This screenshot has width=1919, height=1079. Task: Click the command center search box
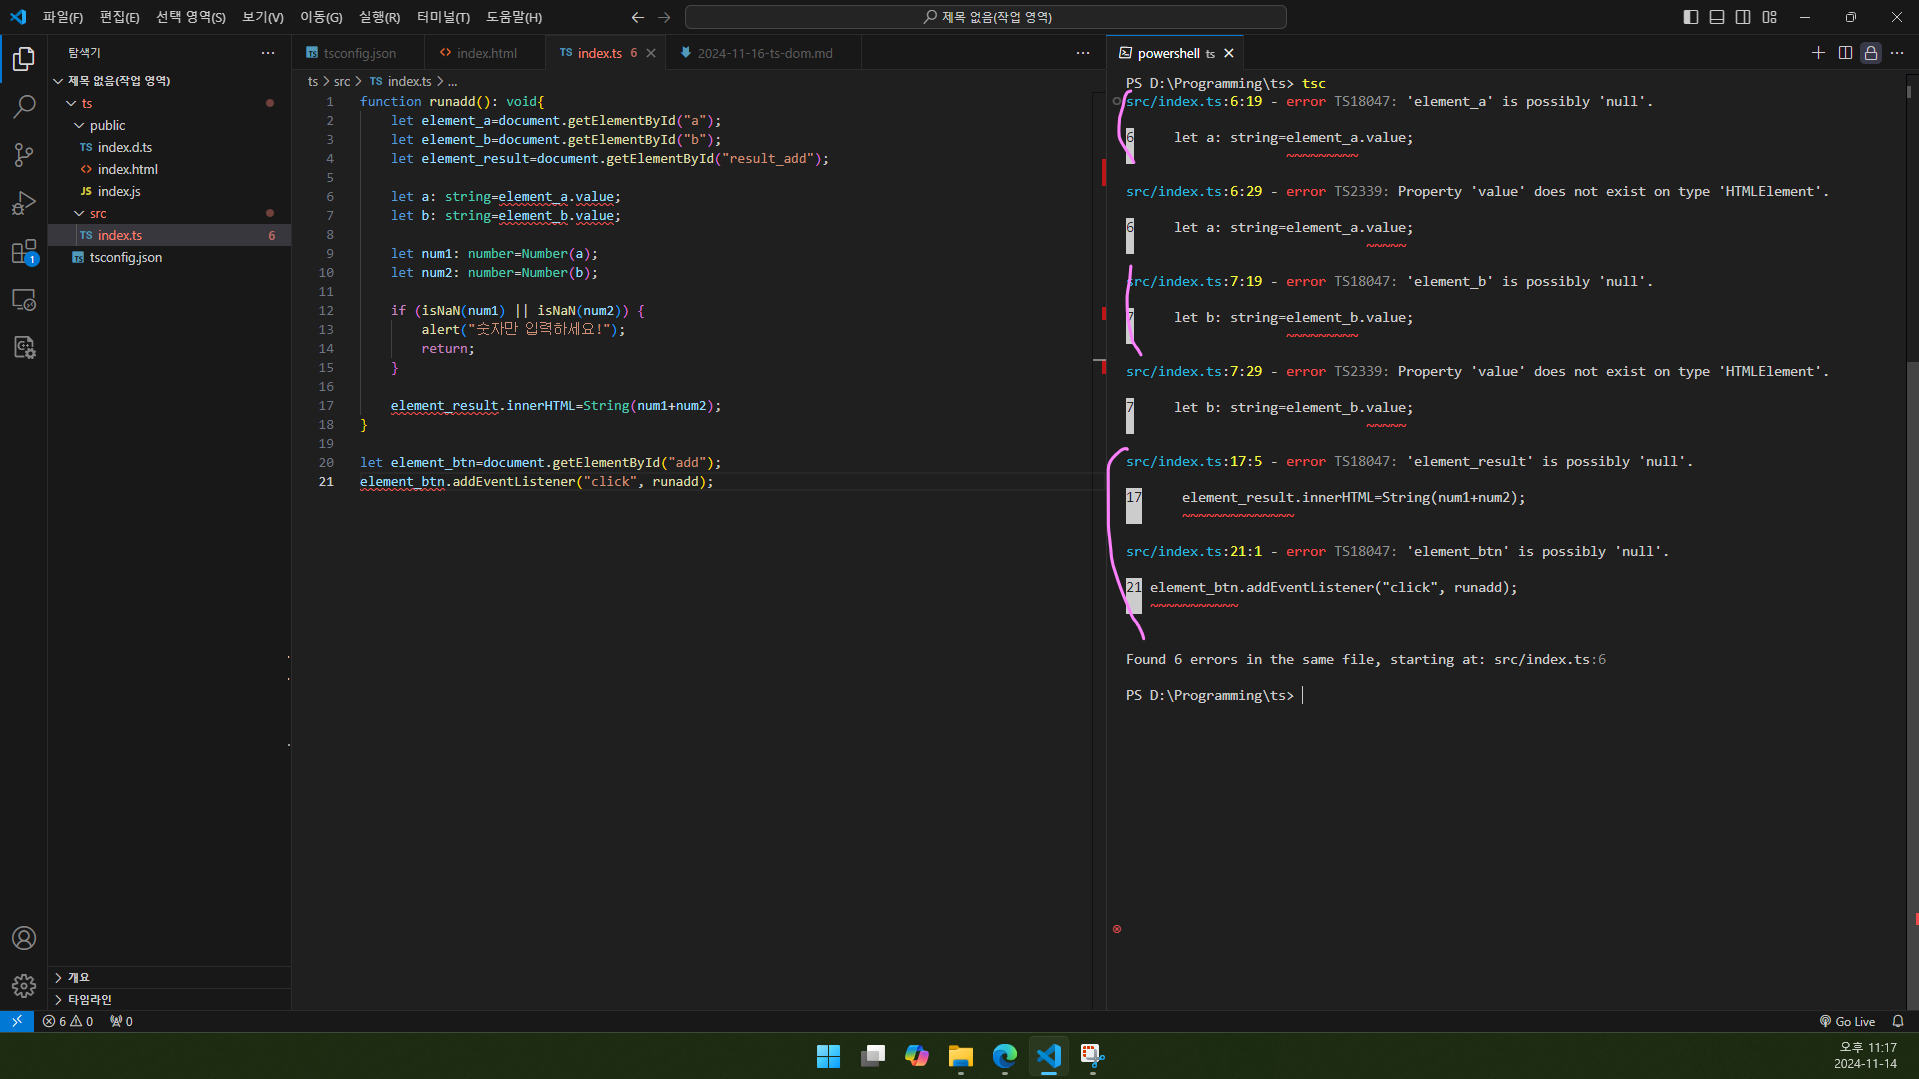point(985,17)
